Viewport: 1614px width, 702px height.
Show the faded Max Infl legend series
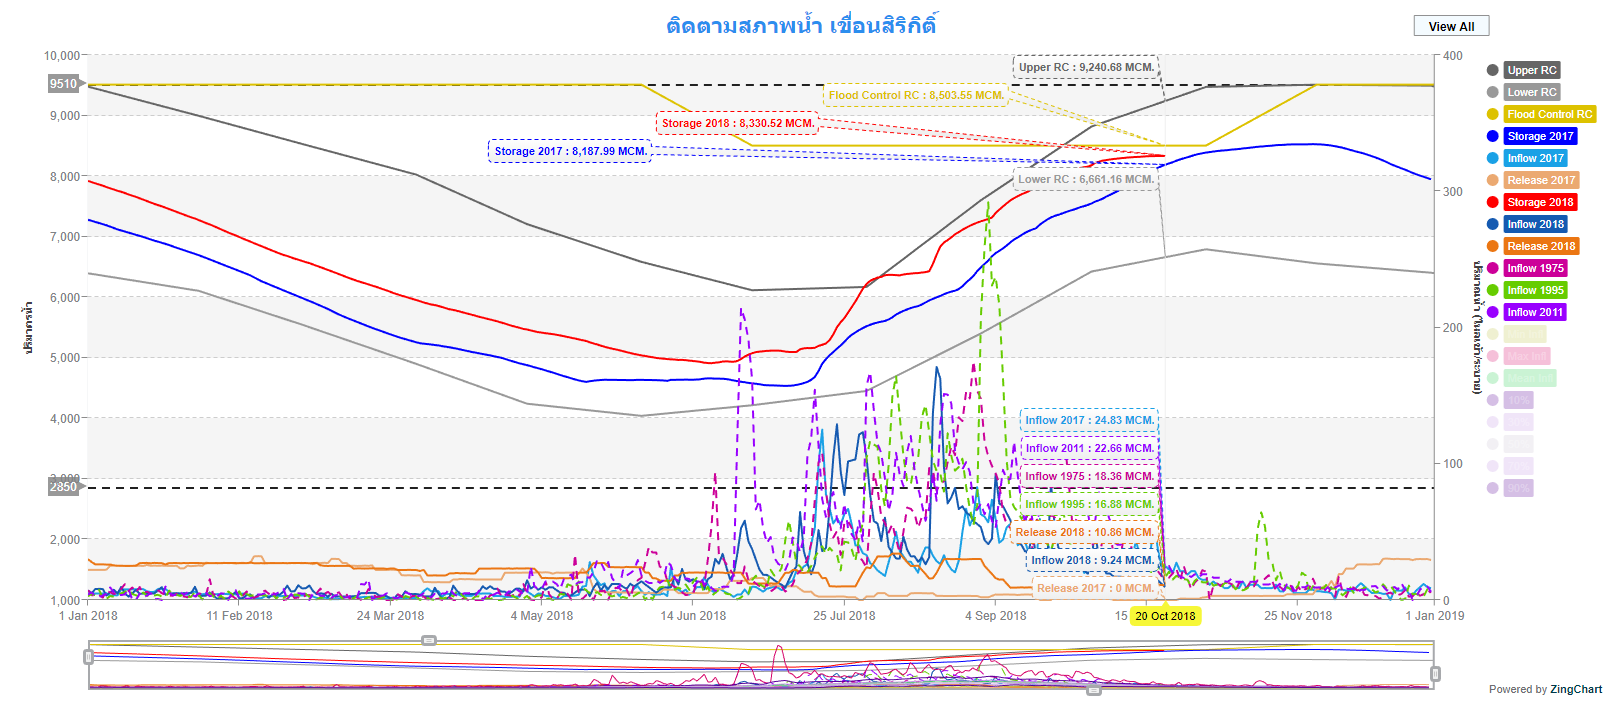tap(1526, 356)
